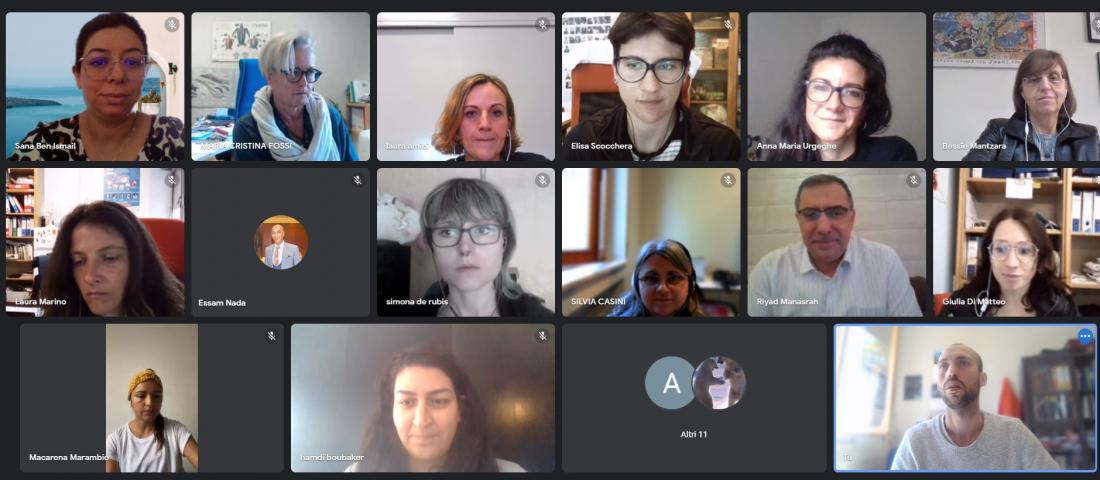This screenshot has height=480, width=1100.
Task: Click the muted mic icon on SILVIA CASINI's tile
Action: pos(727,180)
